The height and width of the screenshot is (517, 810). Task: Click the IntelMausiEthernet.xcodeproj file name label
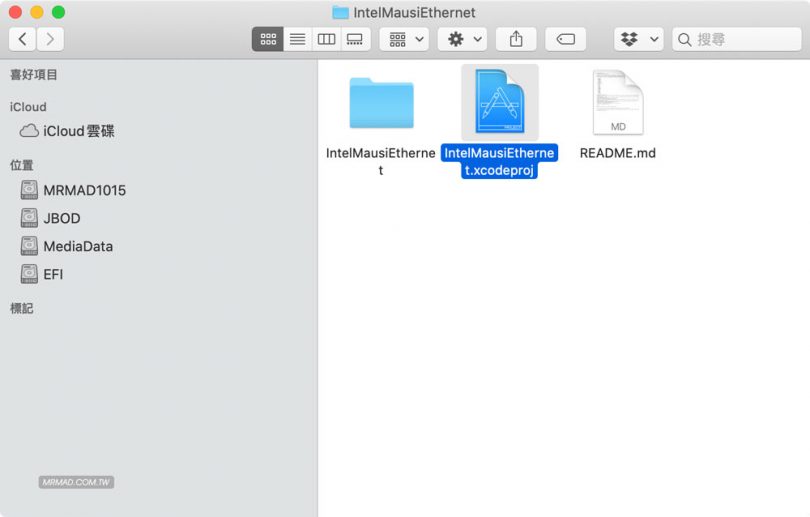click(x=499, y=162)
